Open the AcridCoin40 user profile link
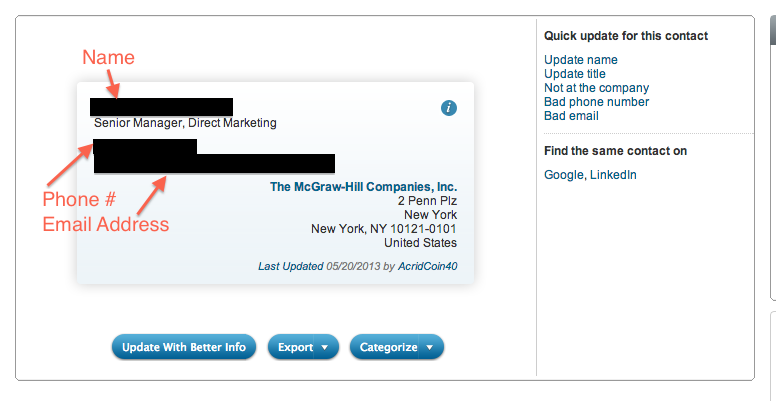 click(428, 266)
